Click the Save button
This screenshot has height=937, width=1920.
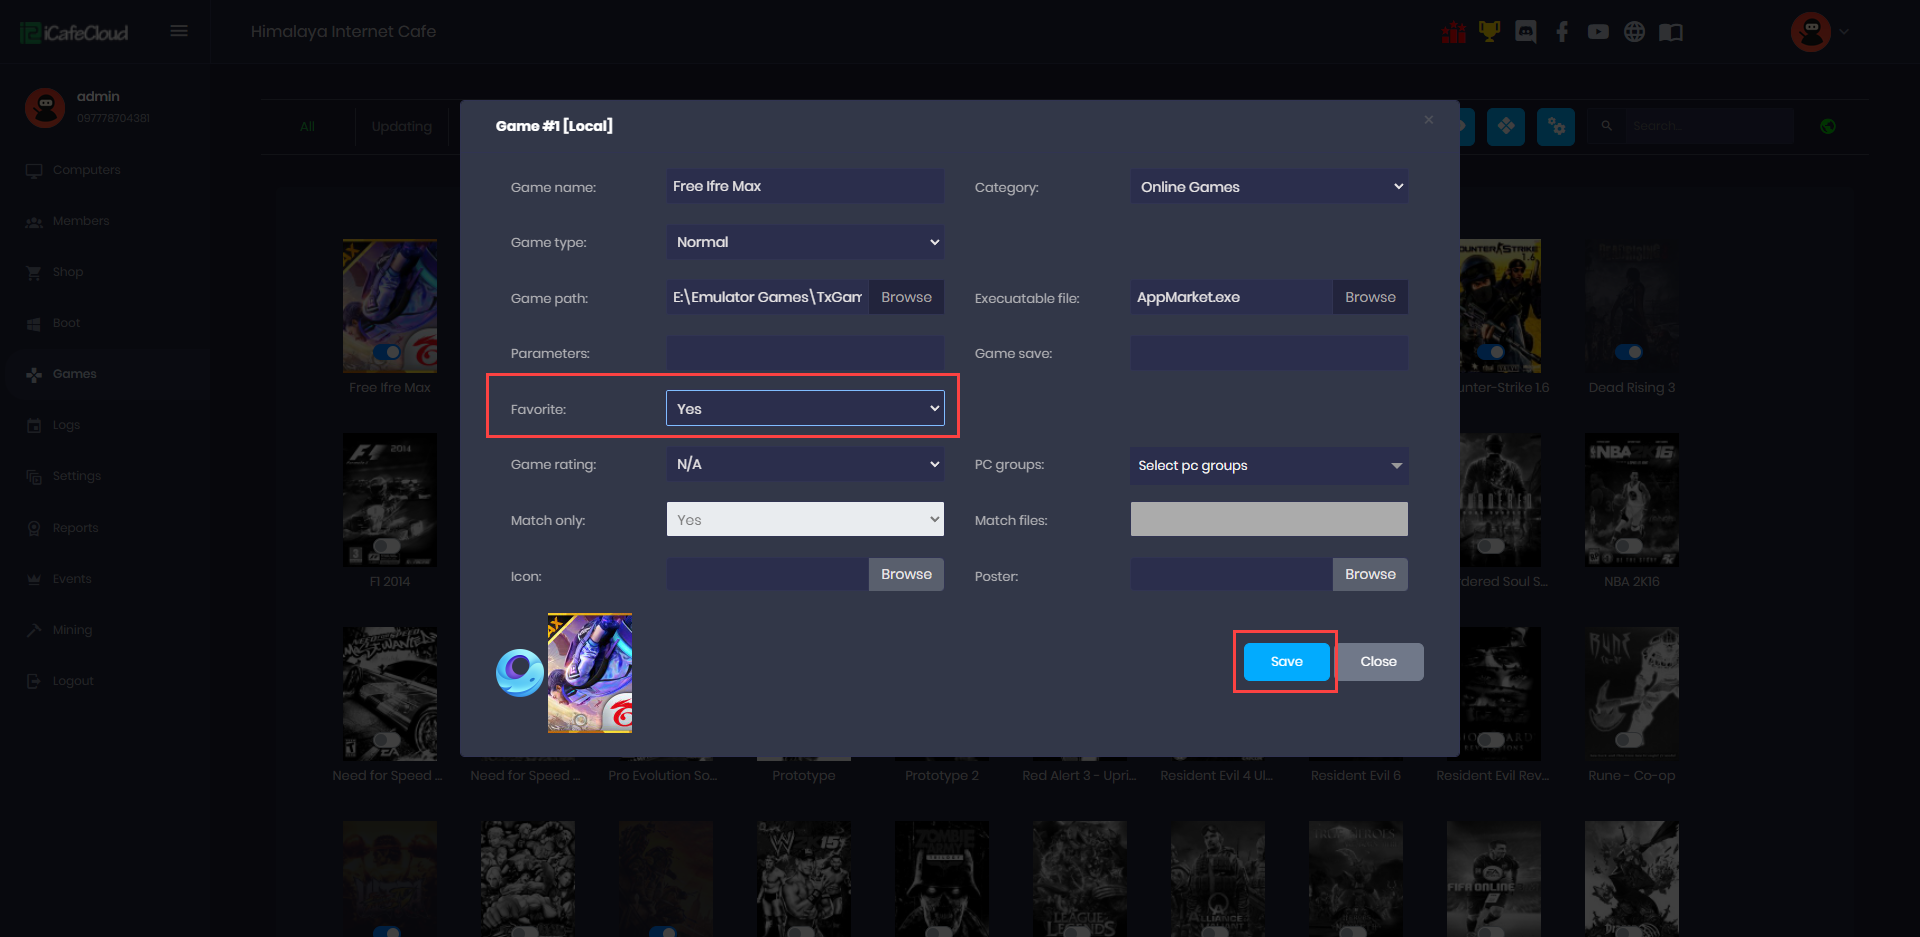(x=1286, y=661)
